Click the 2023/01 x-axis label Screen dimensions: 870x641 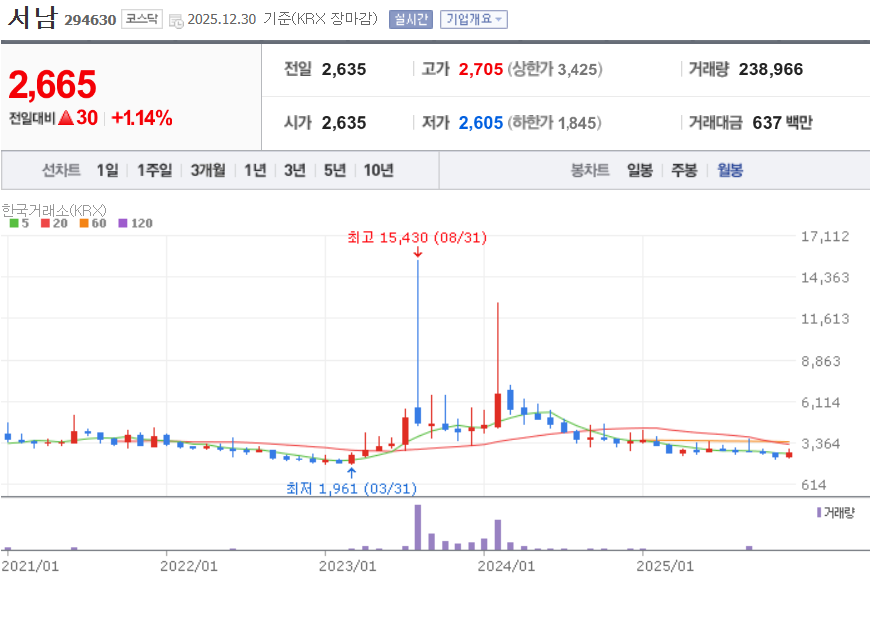pos(347,566)
